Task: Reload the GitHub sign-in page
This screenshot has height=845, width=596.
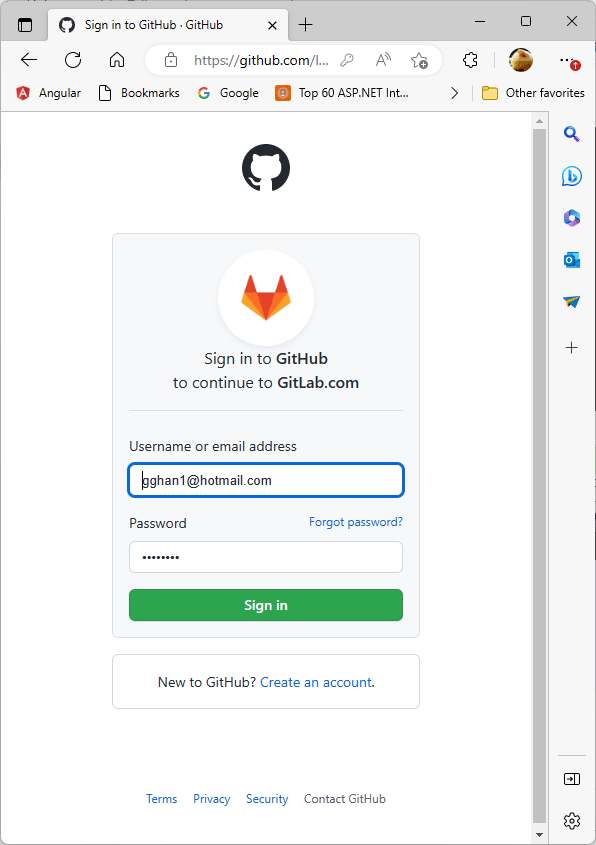Action: [x=72, y=60]
